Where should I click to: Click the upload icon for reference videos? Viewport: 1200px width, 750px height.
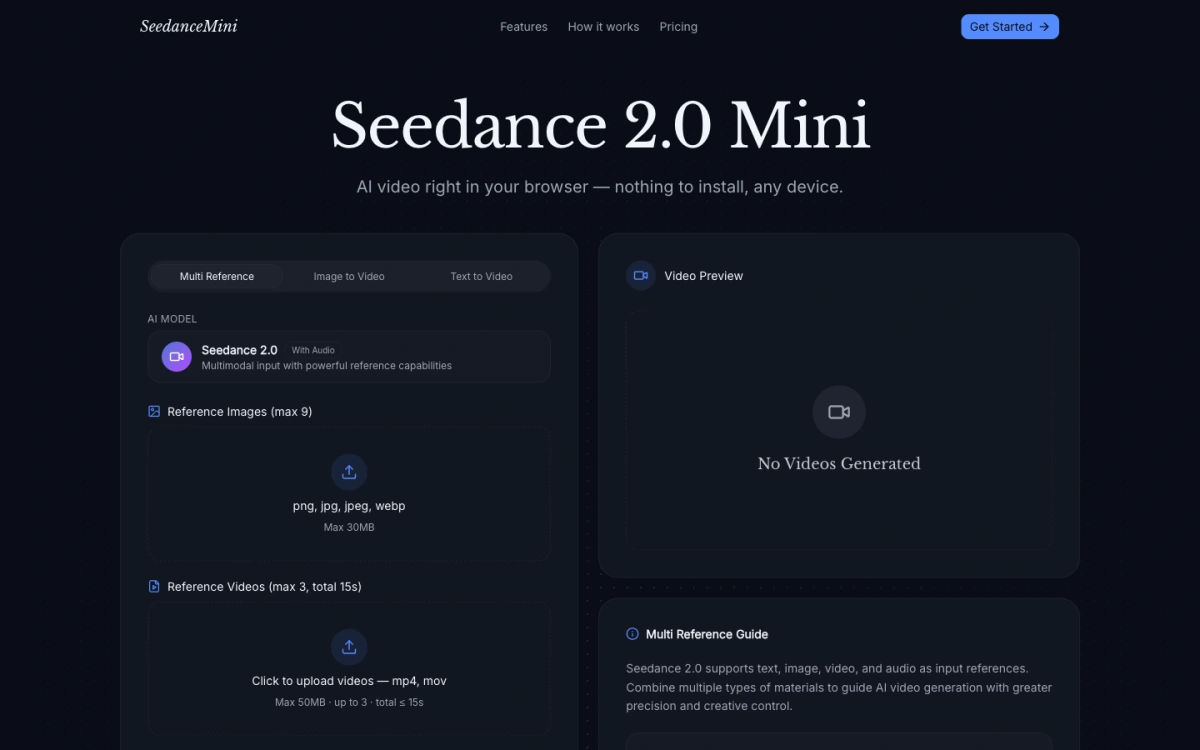(349, 647)
